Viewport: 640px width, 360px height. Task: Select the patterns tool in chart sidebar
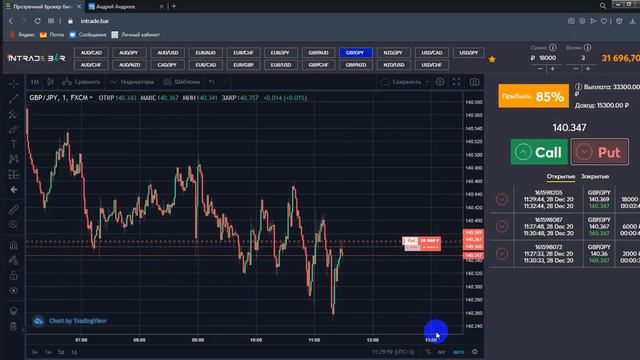coord(13,159)
